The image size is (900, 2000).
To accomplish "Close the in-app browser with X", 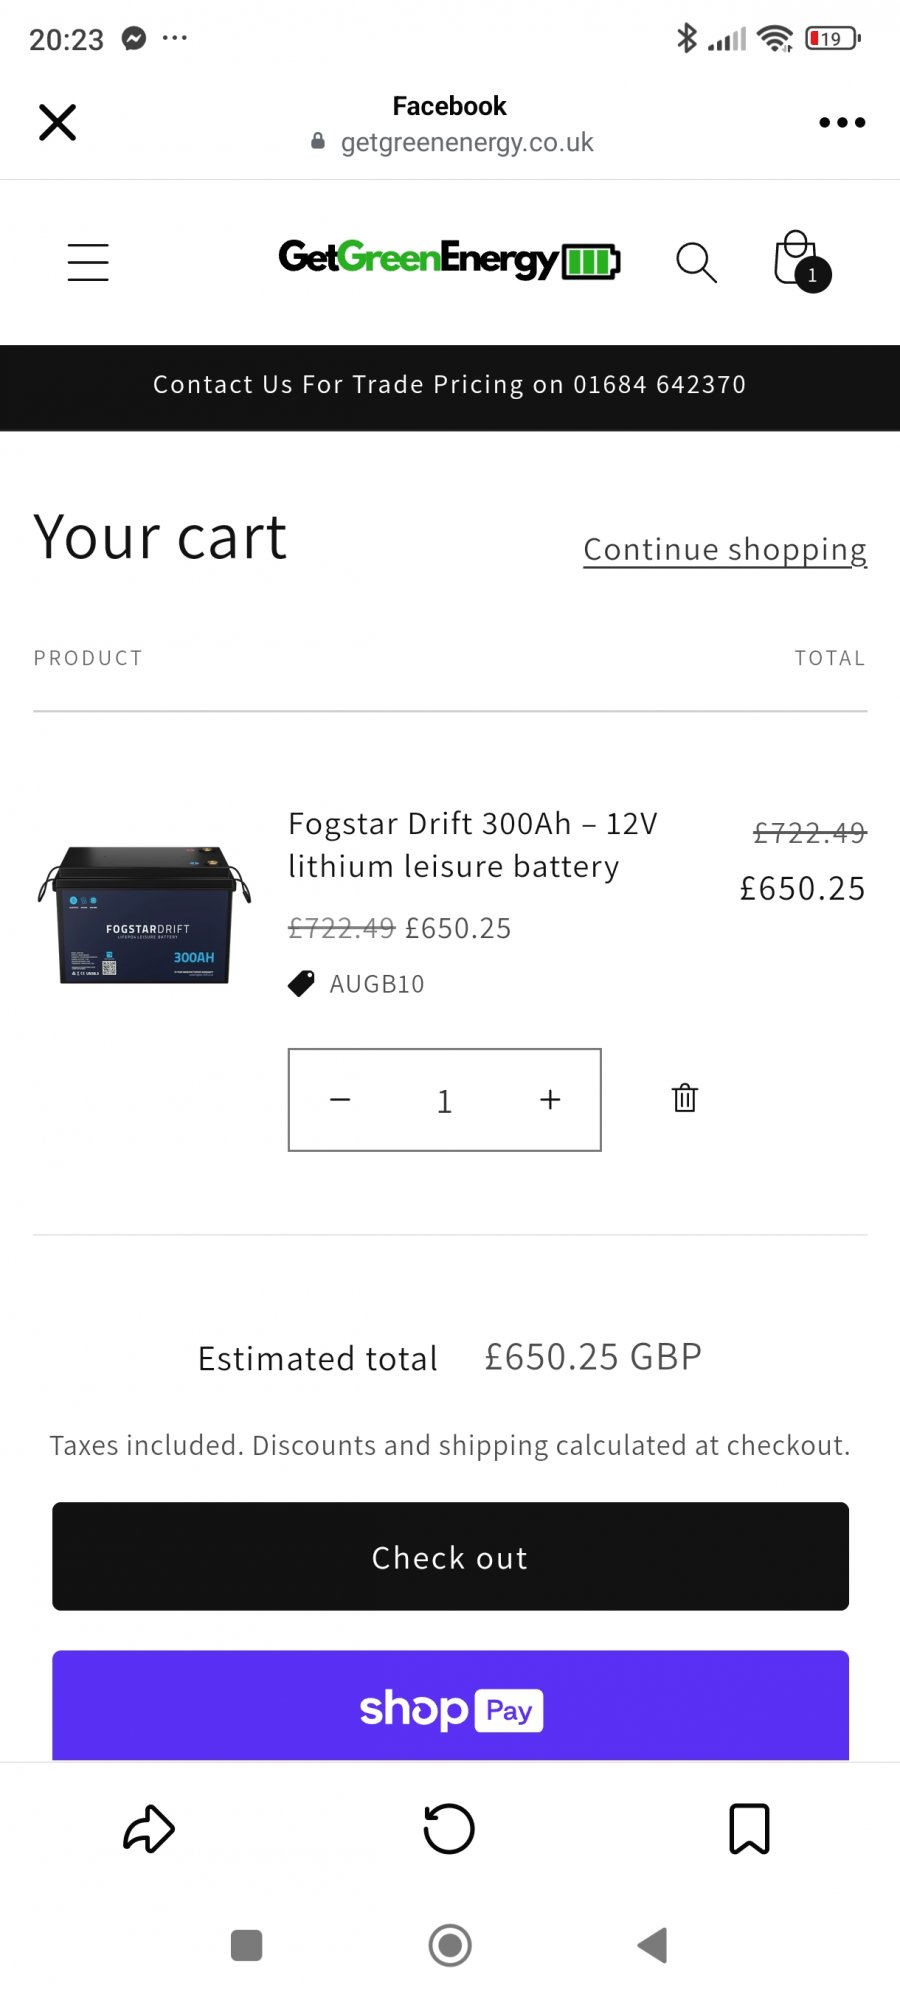I will pos(58,123).
